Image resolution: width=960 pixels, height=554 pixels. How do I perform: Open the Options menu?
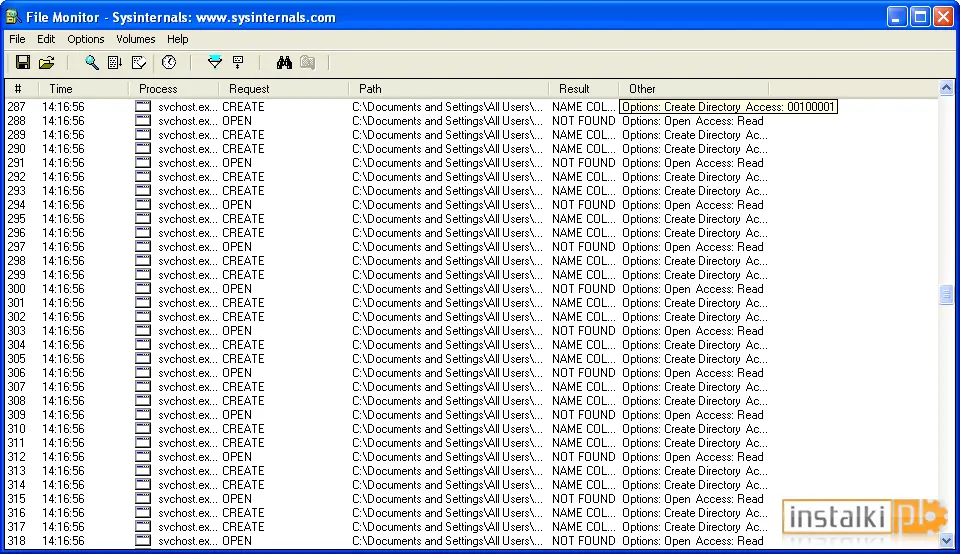[86, 39]
